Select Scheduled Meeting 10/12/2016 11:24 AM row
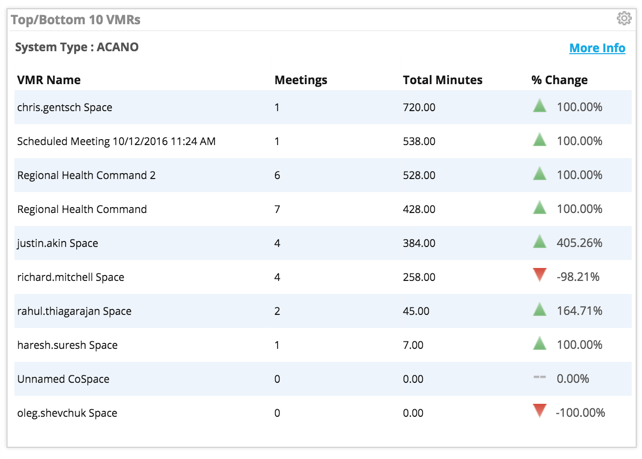The image size is (642, 459). 323,141
